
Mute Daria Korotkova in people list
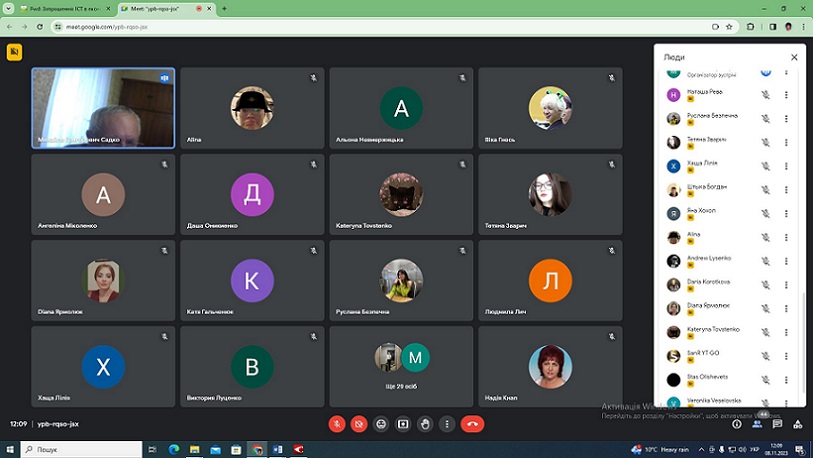click(x=765, y=285)
